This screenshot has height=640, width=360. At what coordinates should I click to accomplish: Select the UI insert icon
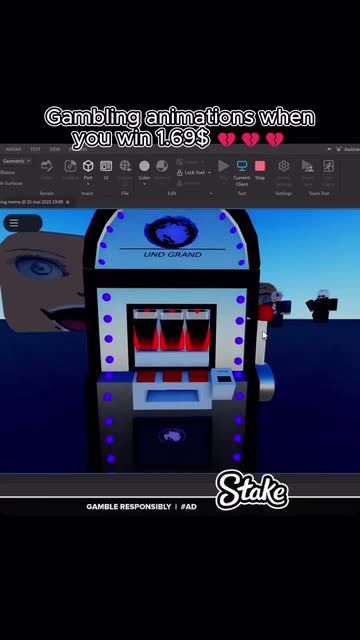coord(106,166)
